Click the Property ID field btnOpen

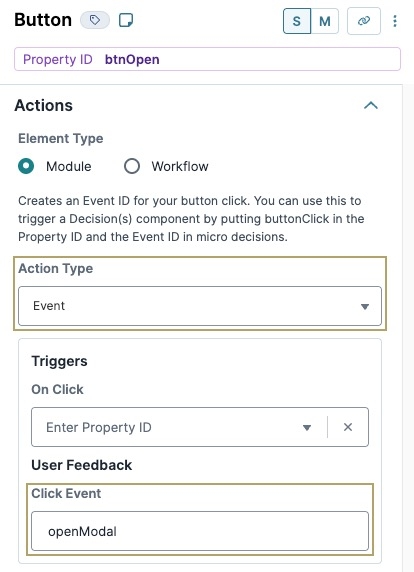click(x=207, y=59)
